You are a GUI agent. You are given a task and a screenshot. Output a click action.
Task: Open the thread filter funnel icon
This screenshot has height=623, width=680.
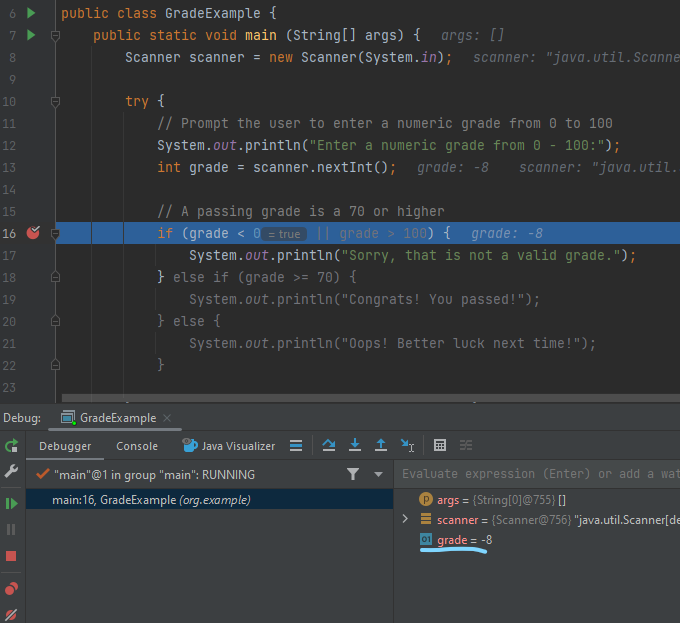click(353, 474)
